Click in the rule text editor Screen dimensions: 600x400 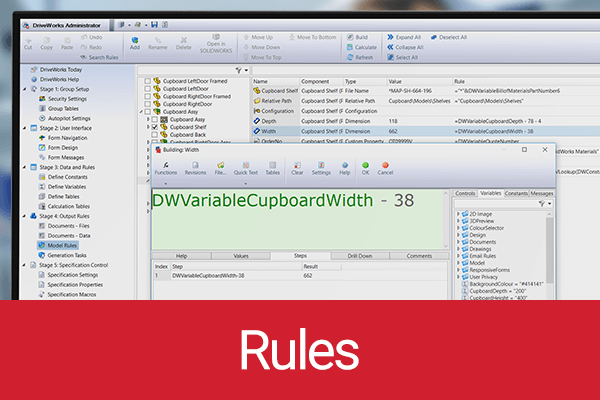tap(297, 219)
